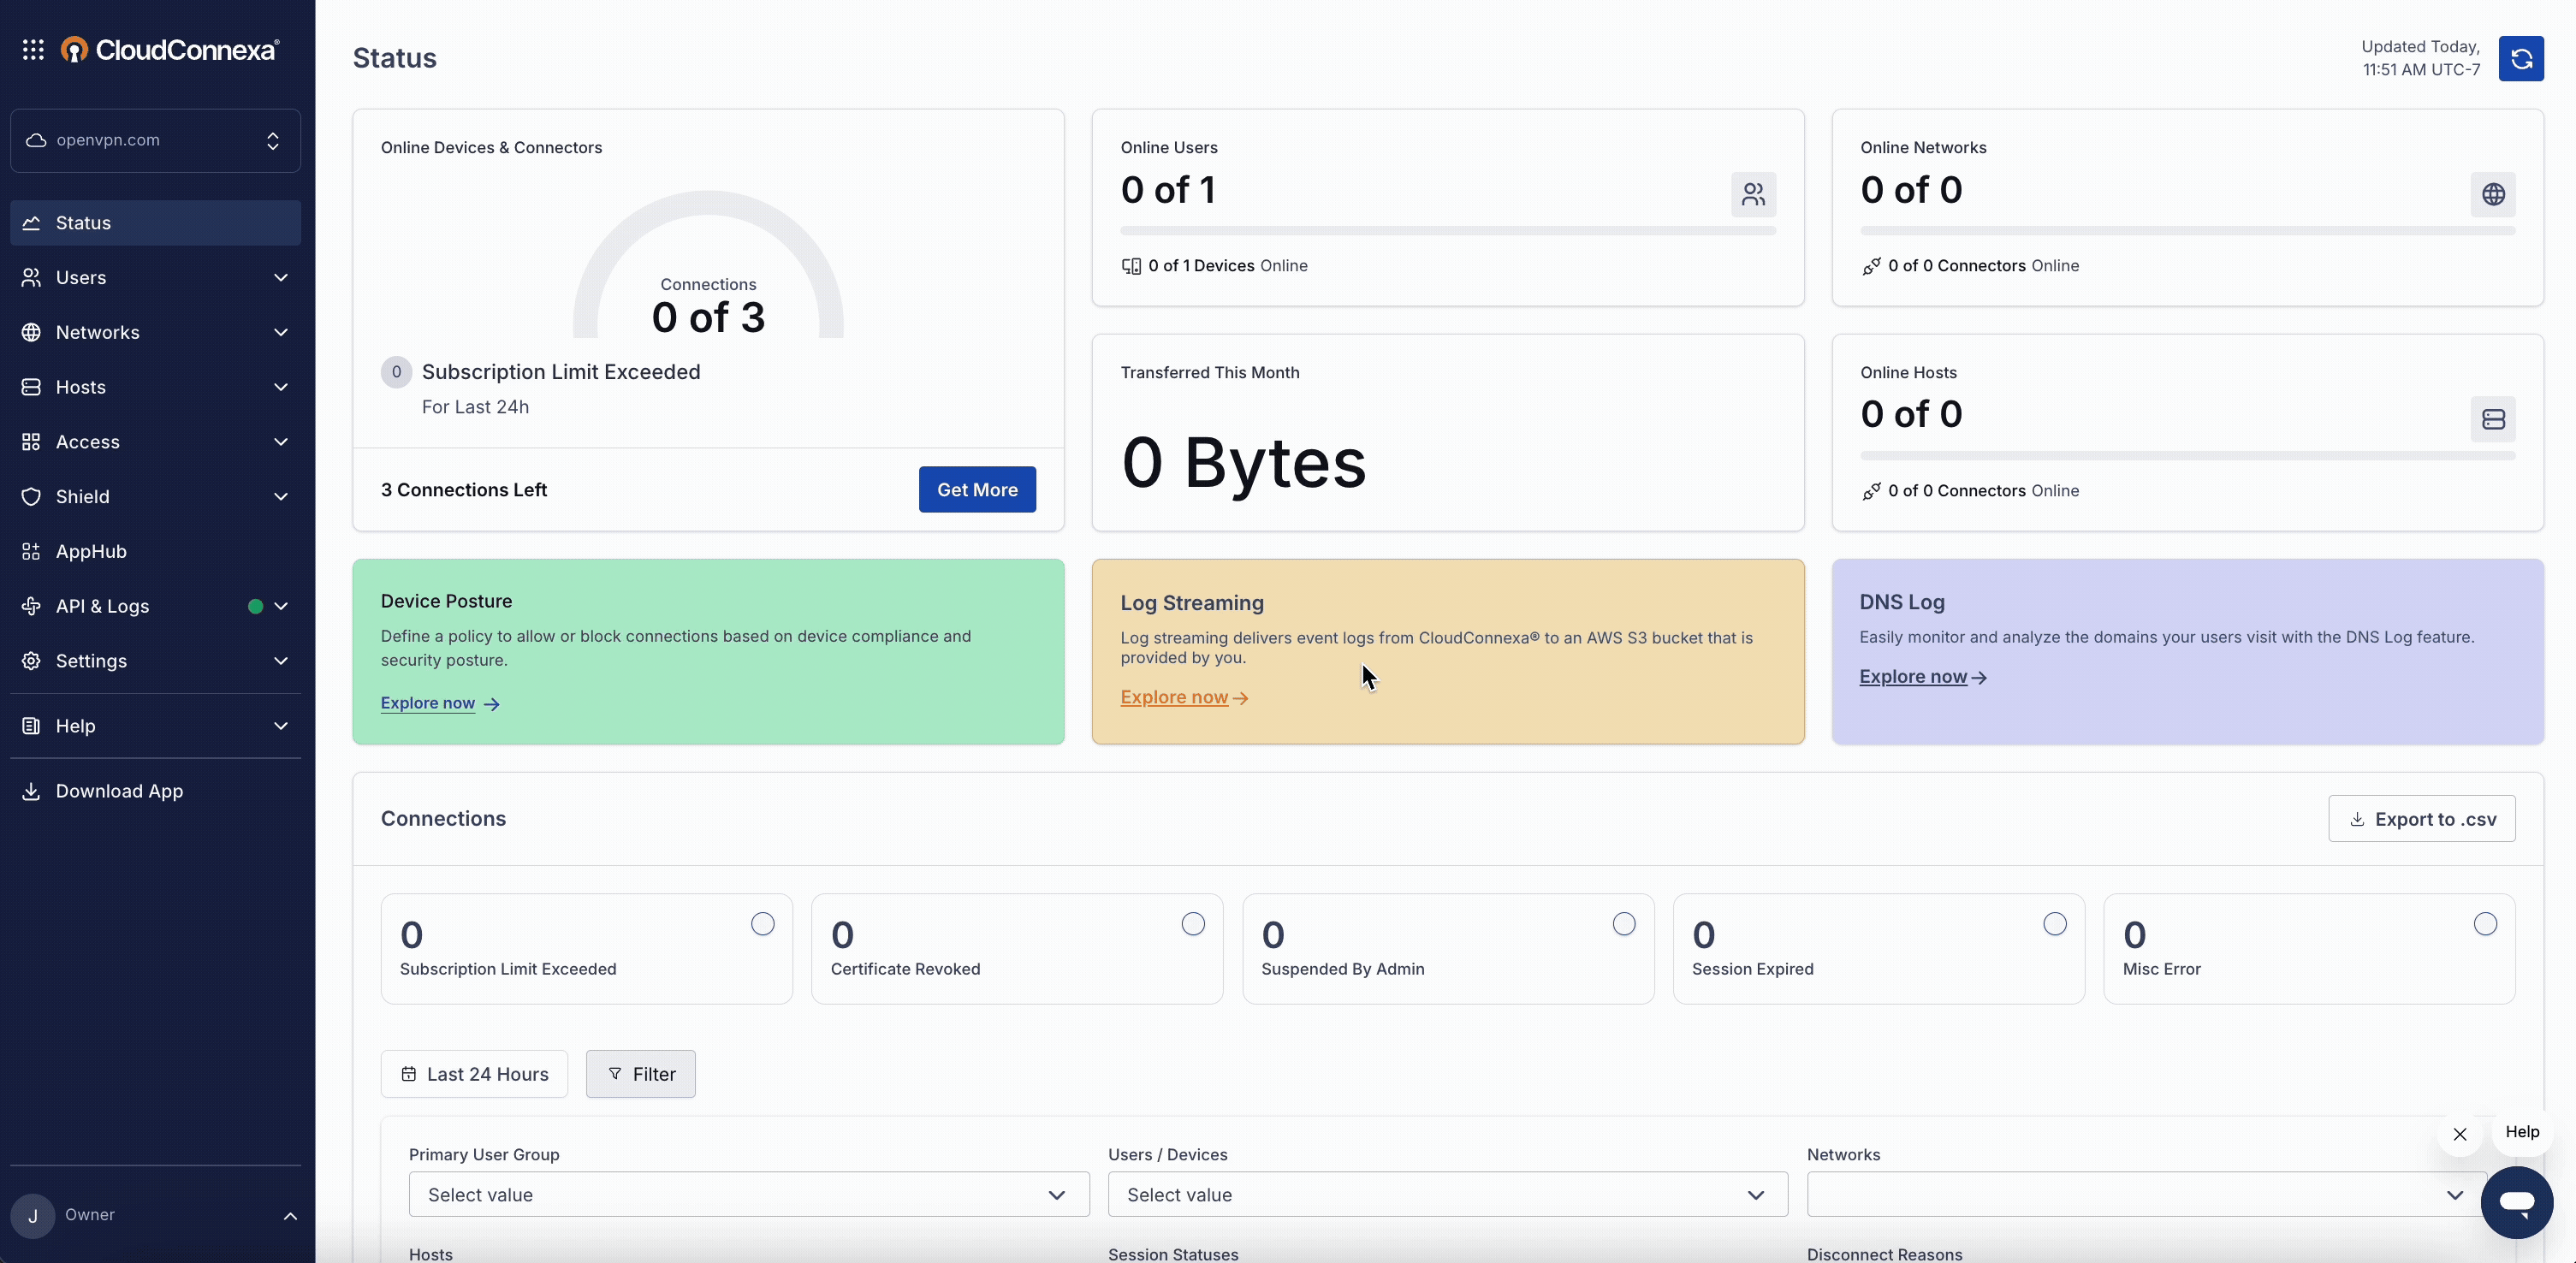Viewport: 2576px width, 1263px height.
Task: Close the Help tooltip popup
Action: click(2460, 1134)
